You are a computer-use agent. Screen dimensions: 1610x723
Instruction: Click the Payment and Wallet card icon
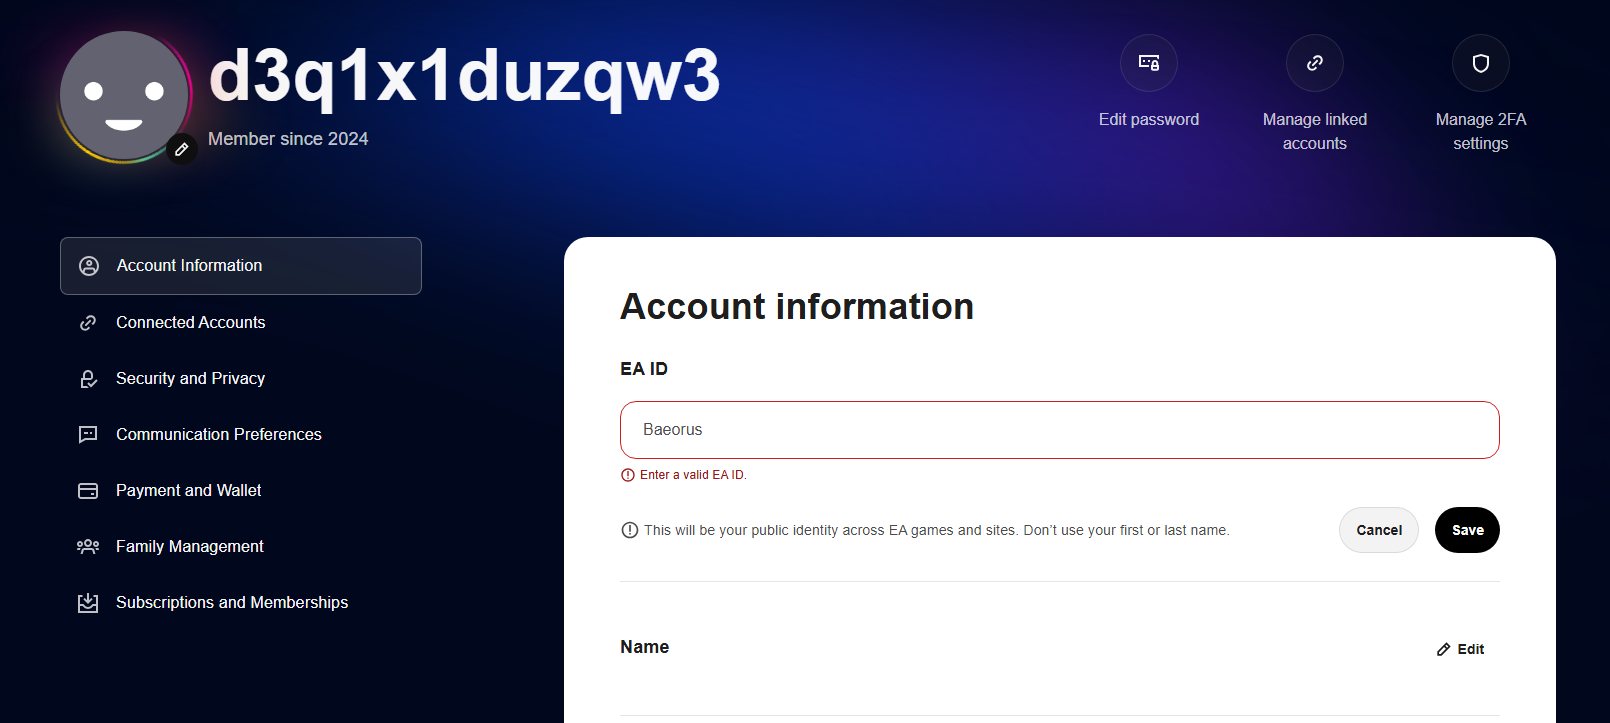[88, 491]
